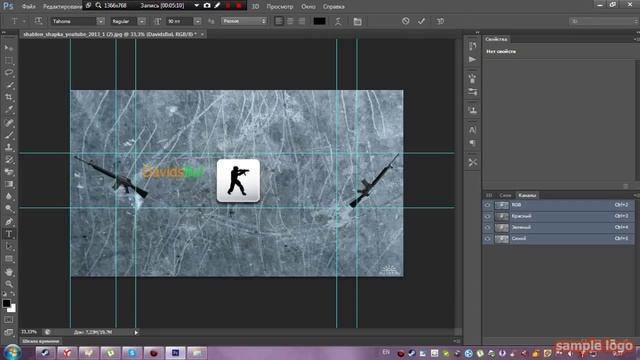The height and width of the screenshot is (360, 640).
Task: Open the Actions panel play icon
Action: (473, 60)
